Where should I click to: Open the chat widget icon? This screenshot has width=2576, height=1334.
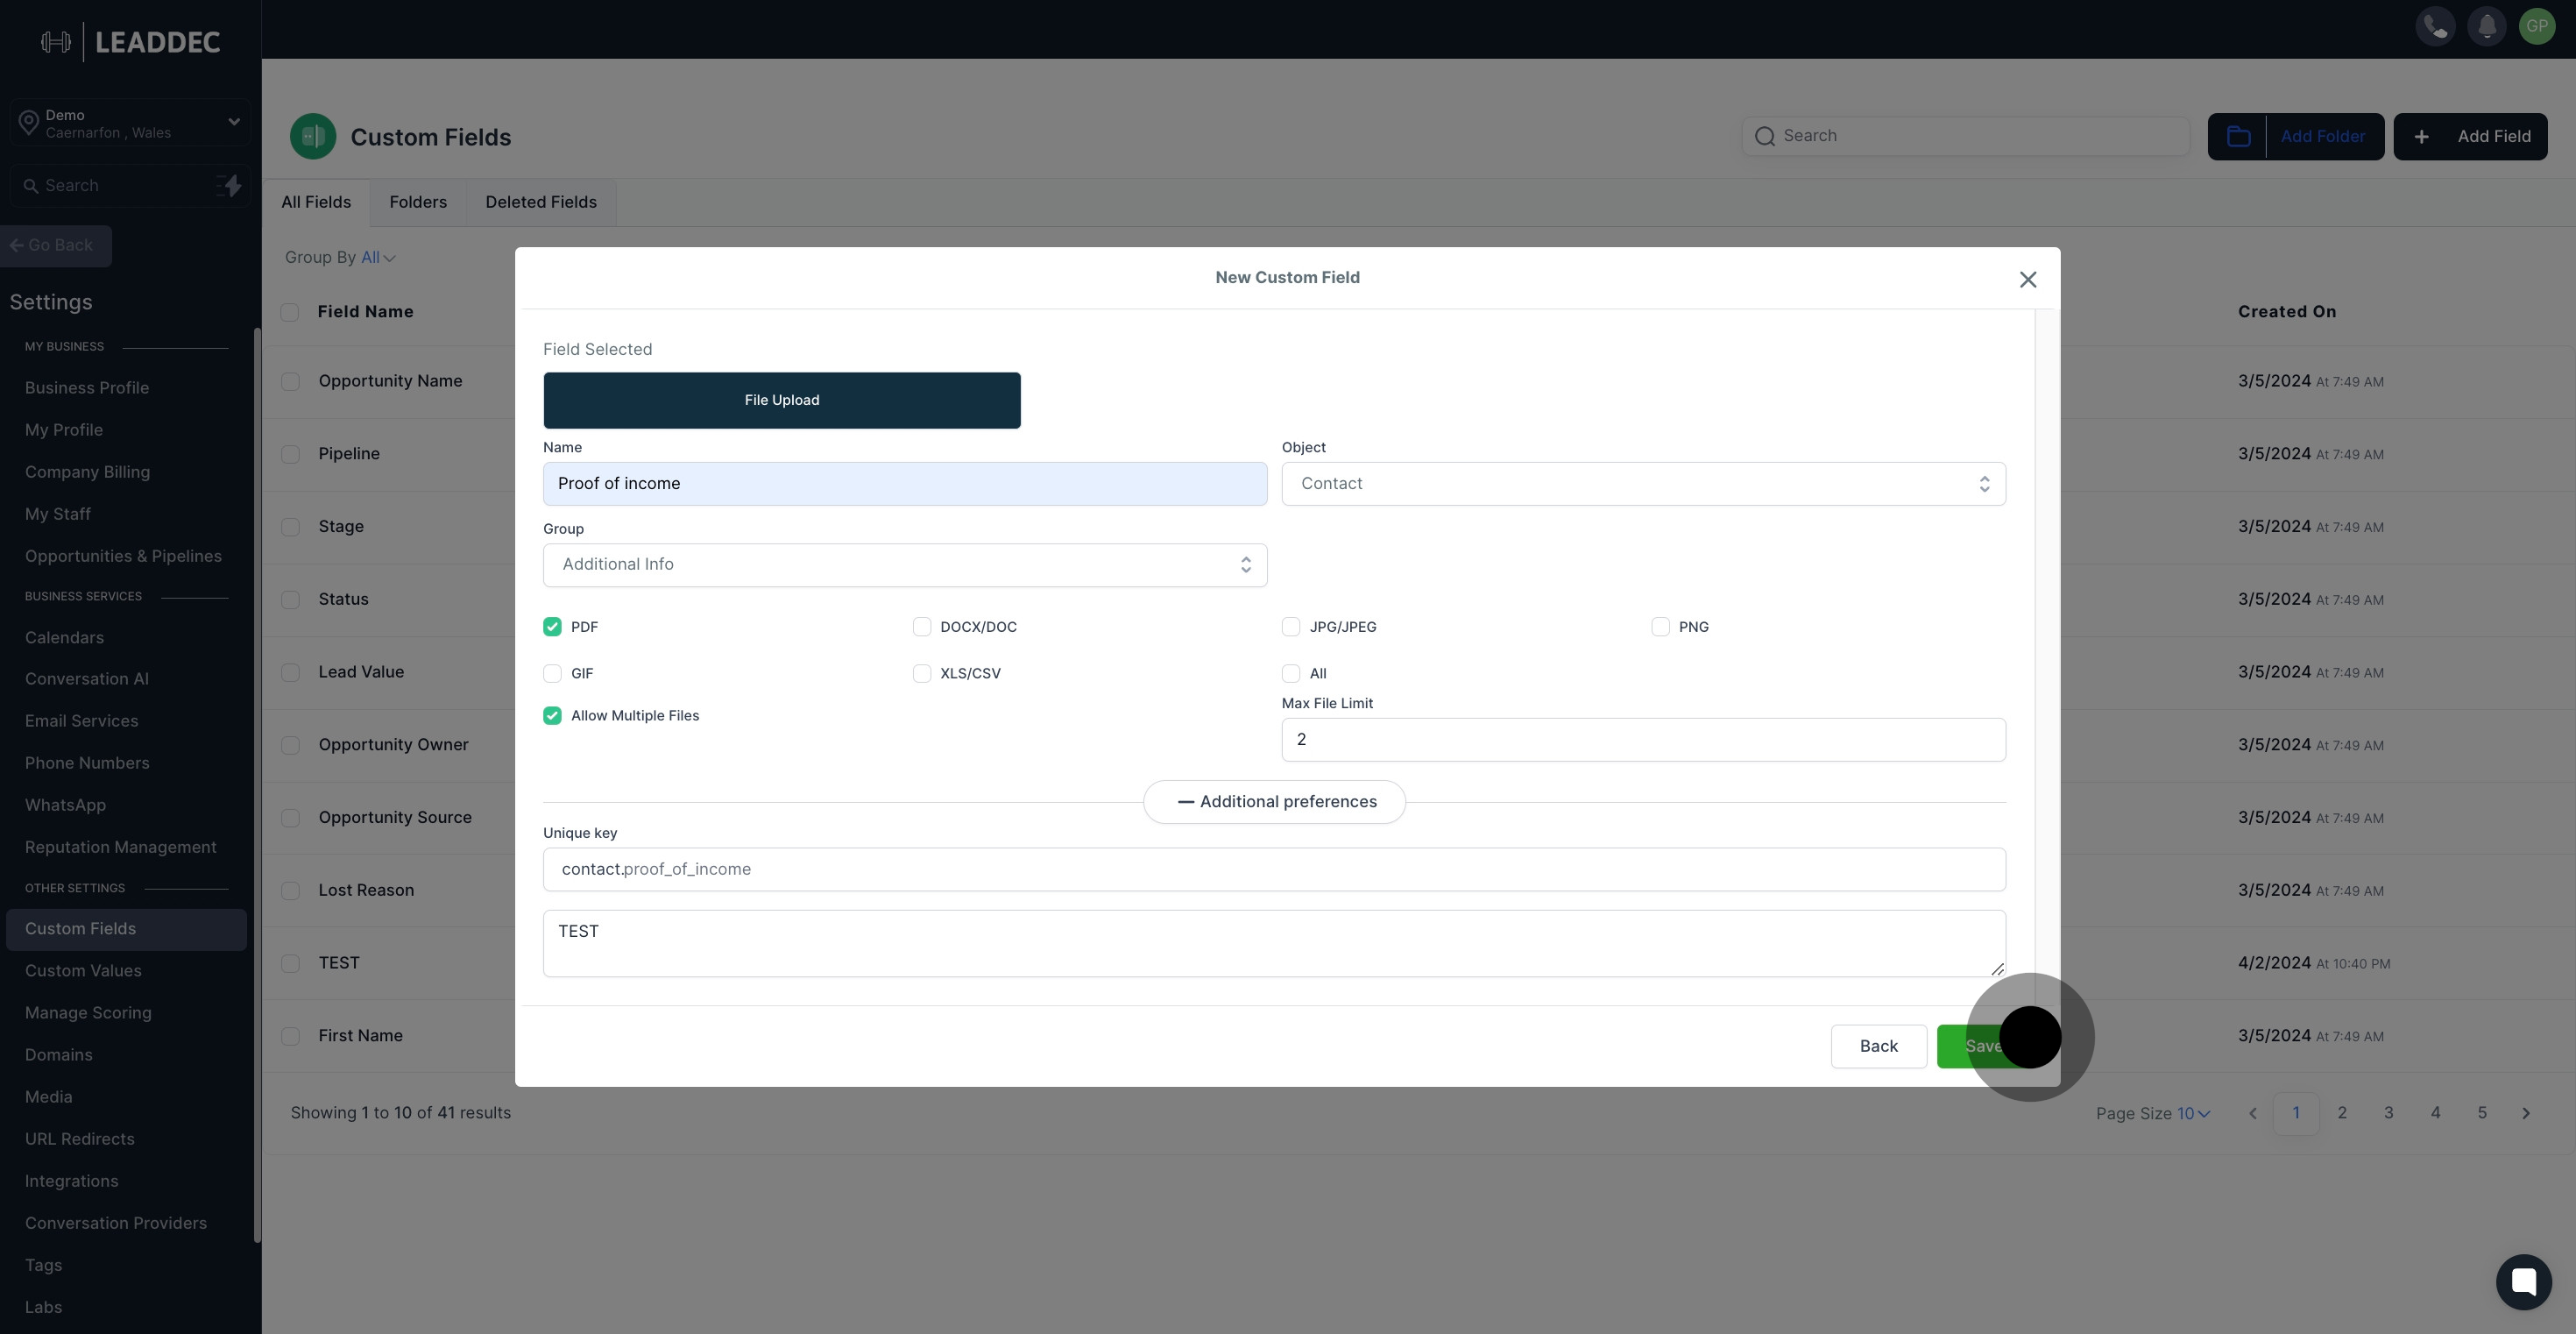(2523, 1281)
